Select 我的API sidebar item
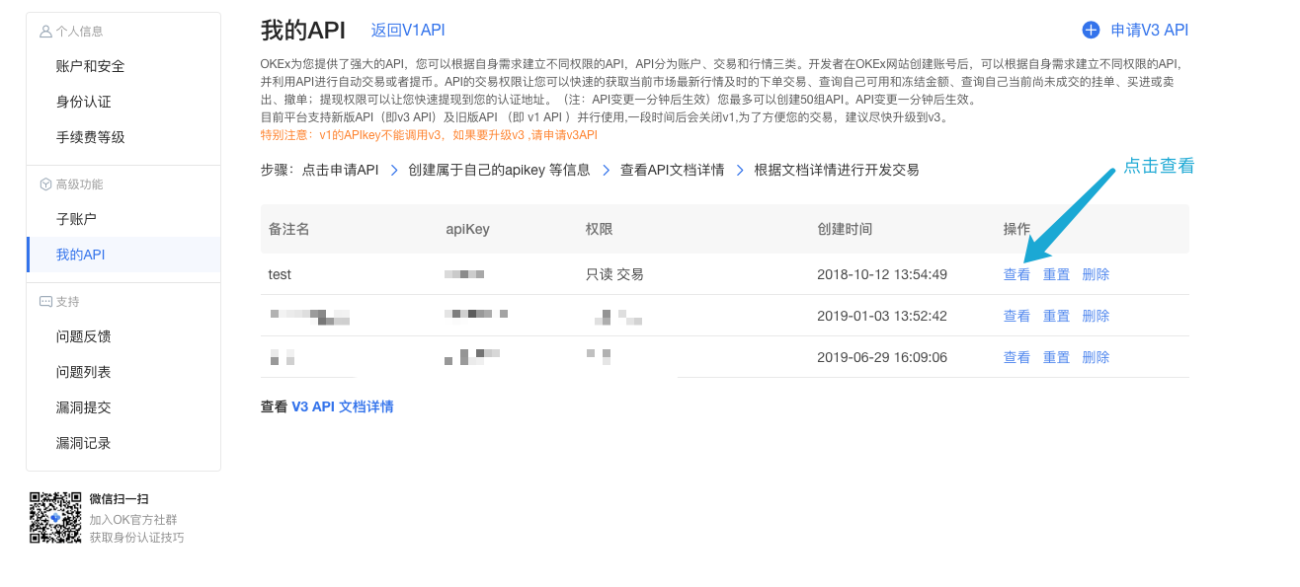This screenshot has width=1300, height=587. click(x=123, y=255)
